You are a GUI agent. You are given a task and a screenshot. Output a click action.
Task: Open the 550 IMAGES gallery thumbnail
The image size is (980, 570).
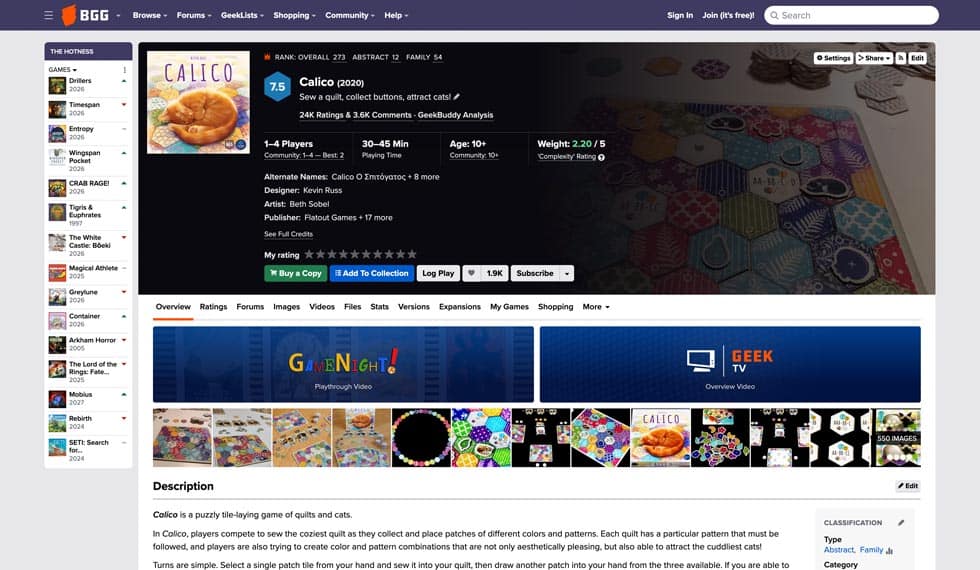[x=898, y=438]
